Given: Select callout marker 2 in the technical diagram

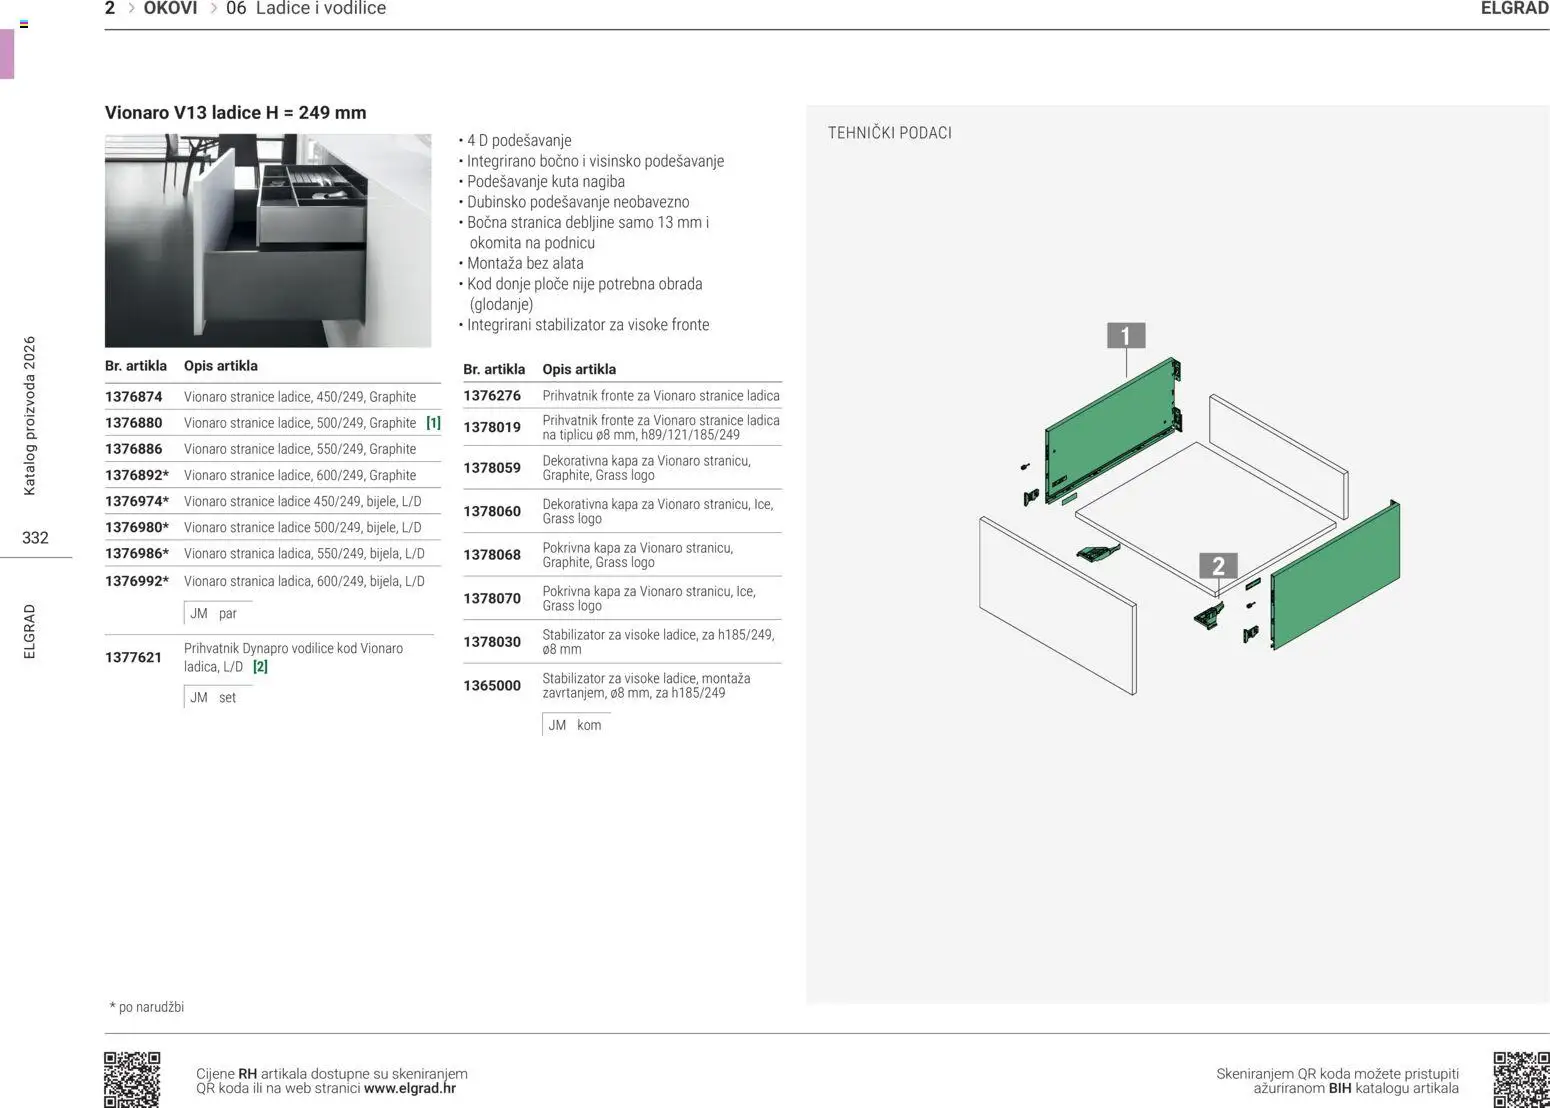Looking at the screenshot, I should (1217, 566).
